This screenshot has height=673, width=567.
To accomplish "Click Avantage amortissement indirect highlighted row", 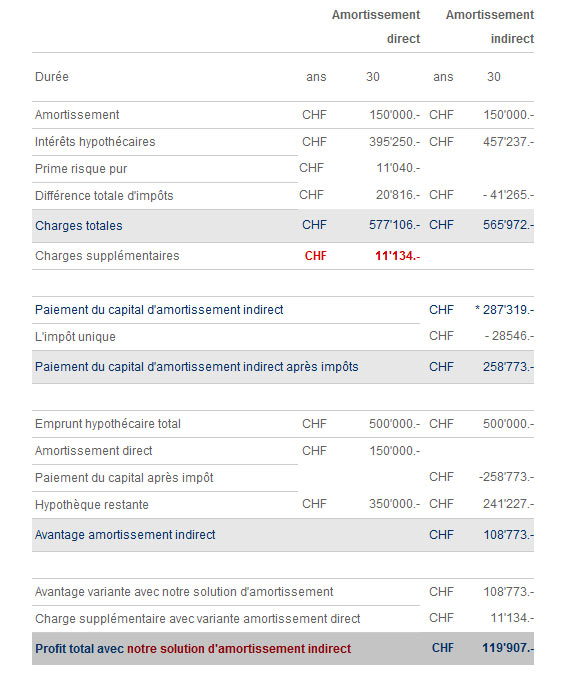I will pyautogui.click(x=283, y=535).
